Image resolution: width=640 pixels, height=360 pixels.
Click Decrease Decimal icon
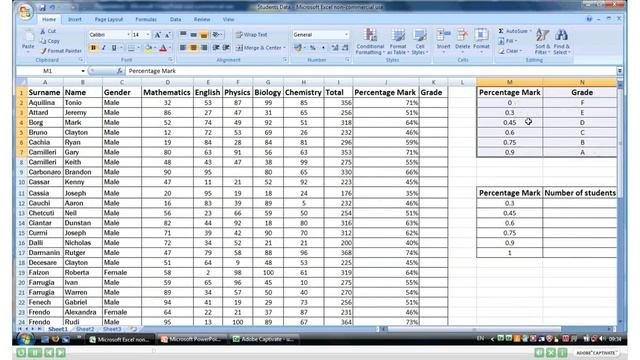(x=345, y=48)
